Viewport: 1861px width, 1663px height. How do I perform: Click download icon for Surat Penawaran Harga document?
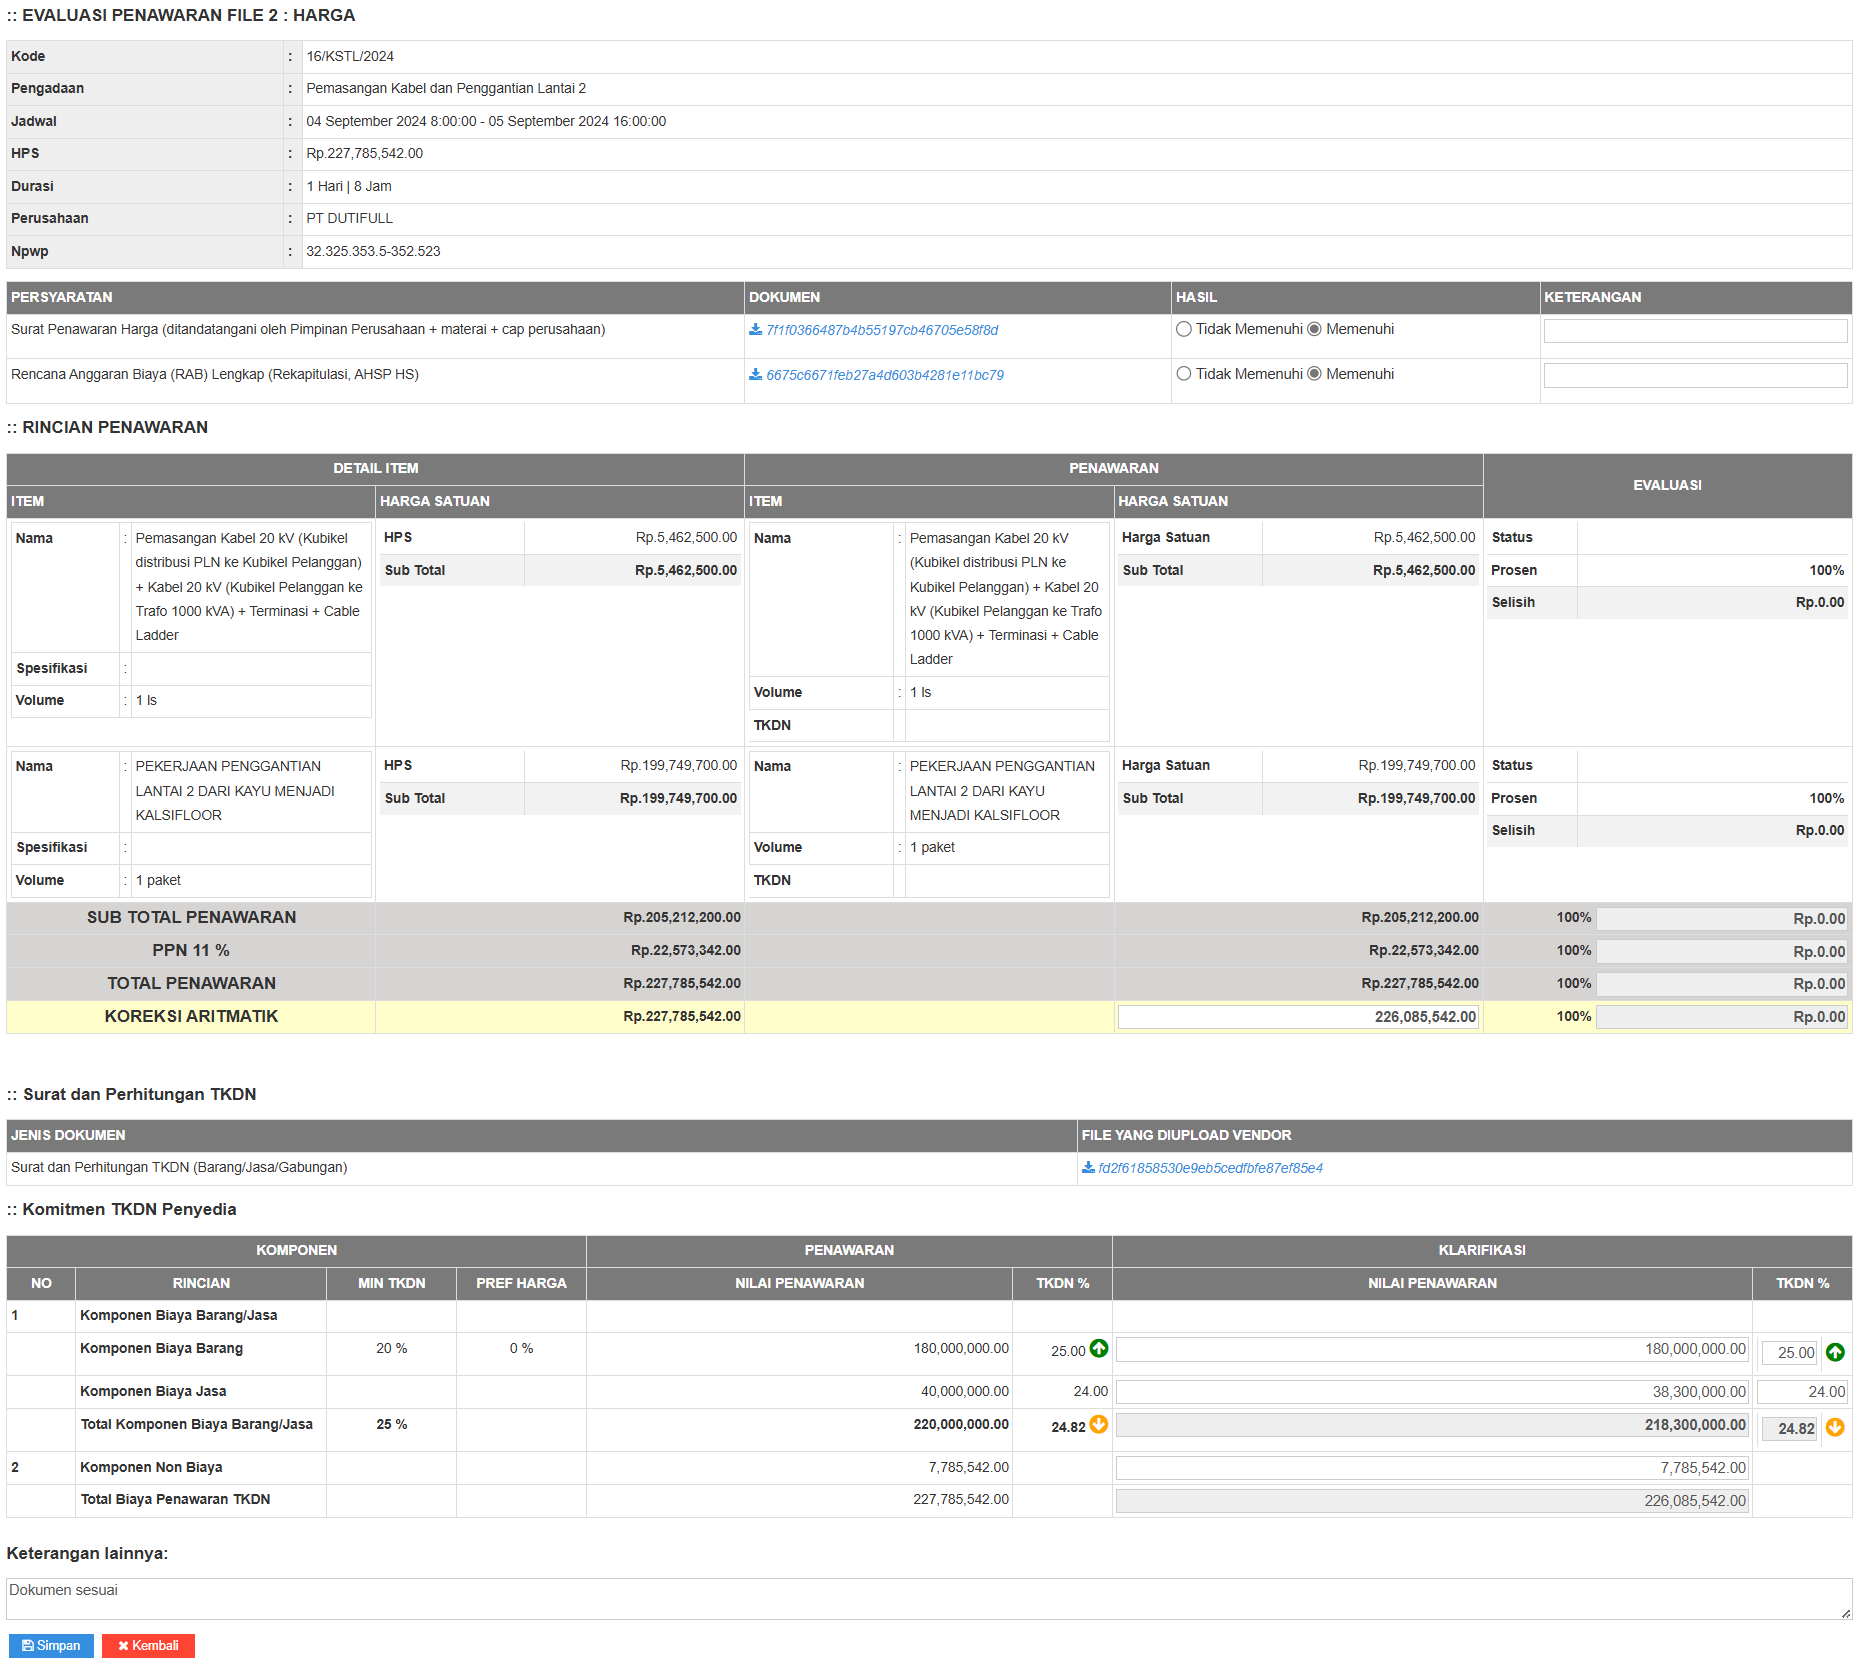755,330
